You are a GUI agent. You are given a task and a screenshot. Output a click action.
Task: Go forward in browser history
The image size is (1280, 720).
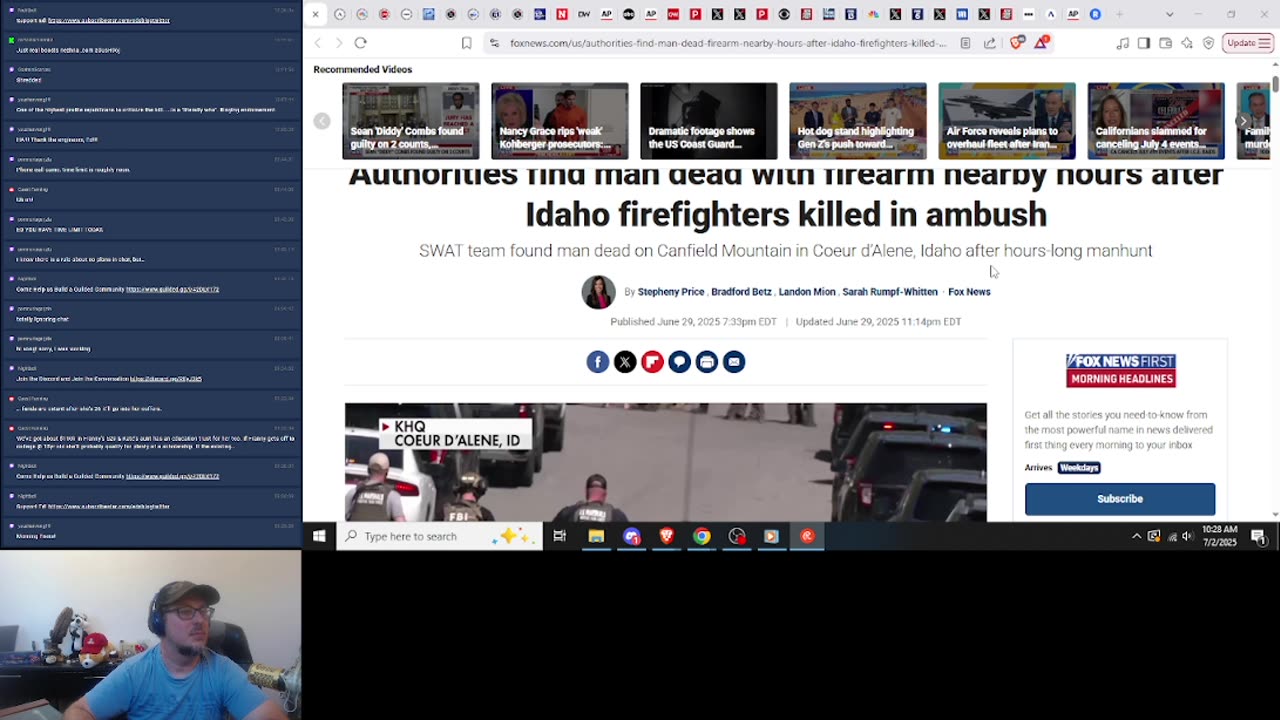coord(339,43)
